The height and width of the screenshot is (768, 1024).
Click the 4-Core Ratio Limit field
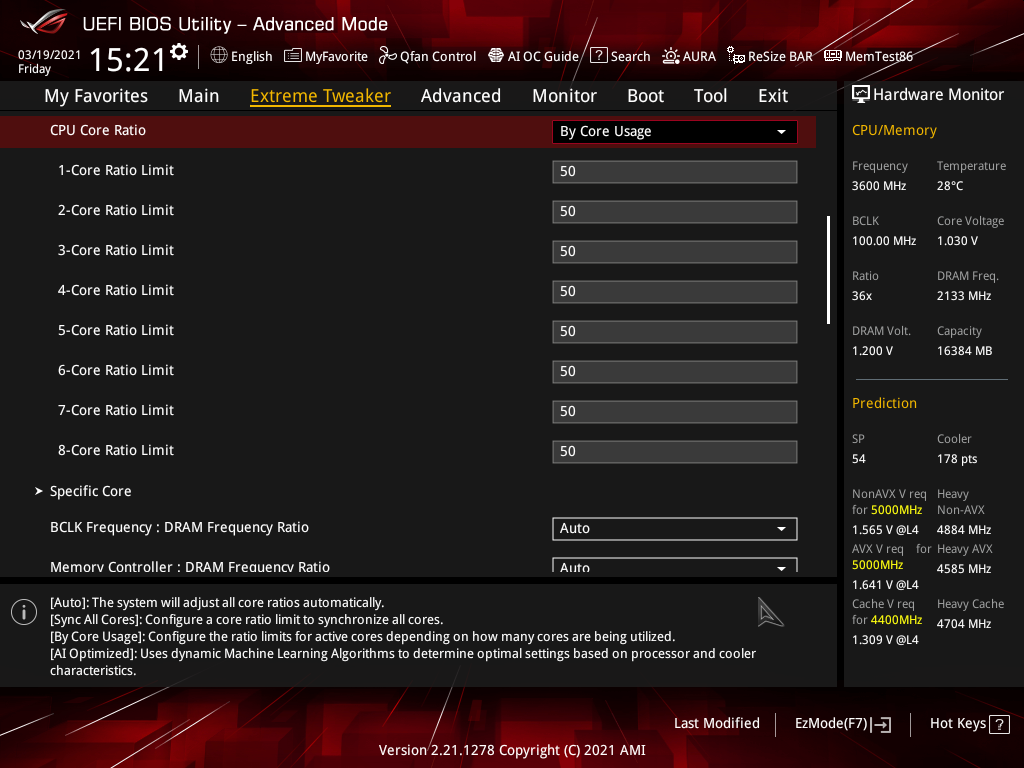coord(675,291)
